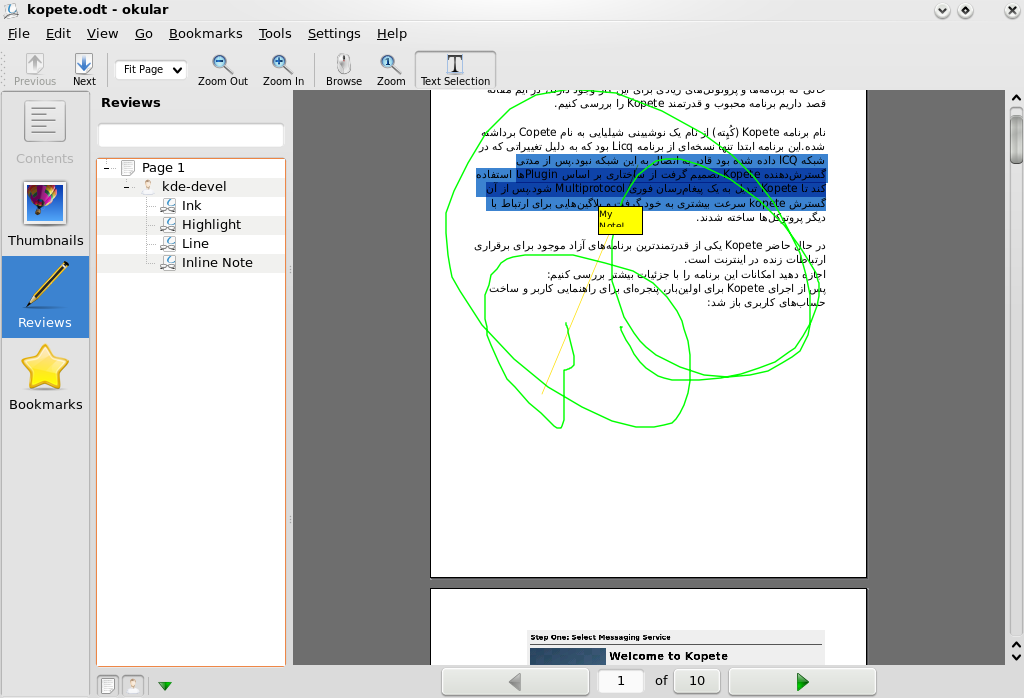Open the View menu
1024x698 pixels.
coord(103,33)
